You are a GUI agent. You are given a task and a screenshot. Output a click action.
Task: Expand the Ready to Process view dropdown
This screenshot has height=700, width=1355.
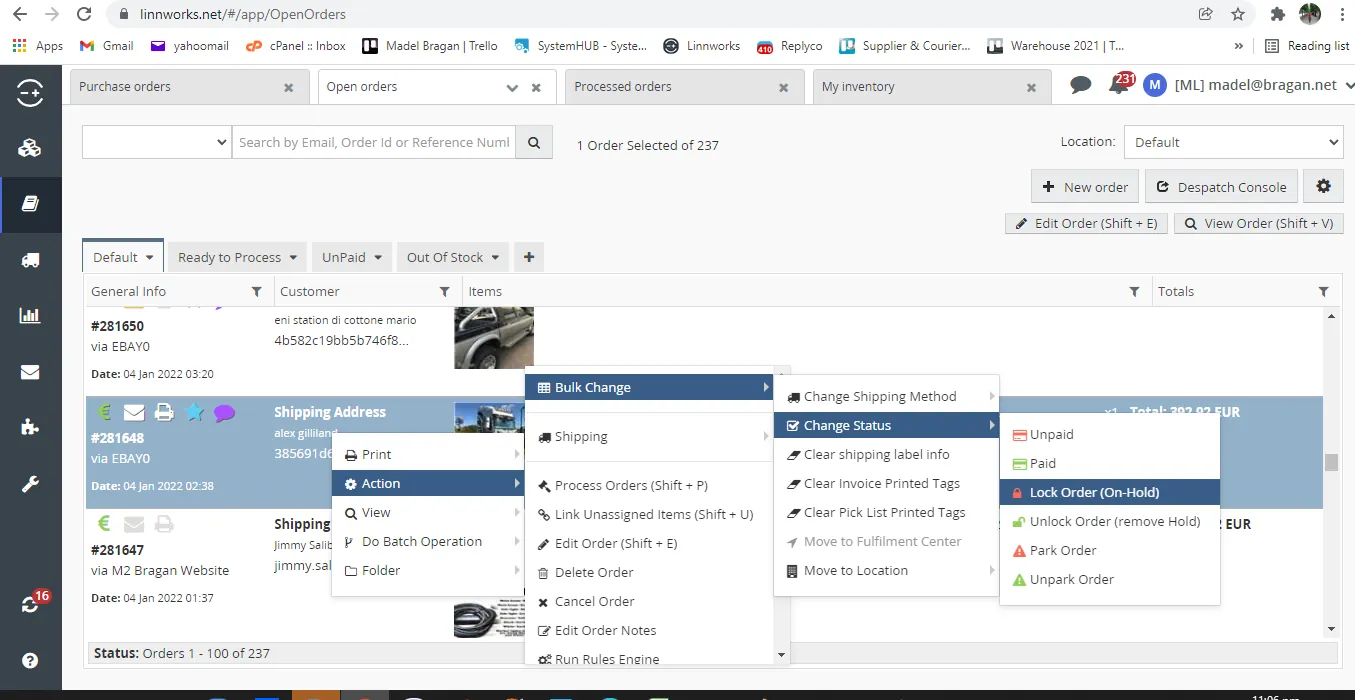click(x=293, y=258)
